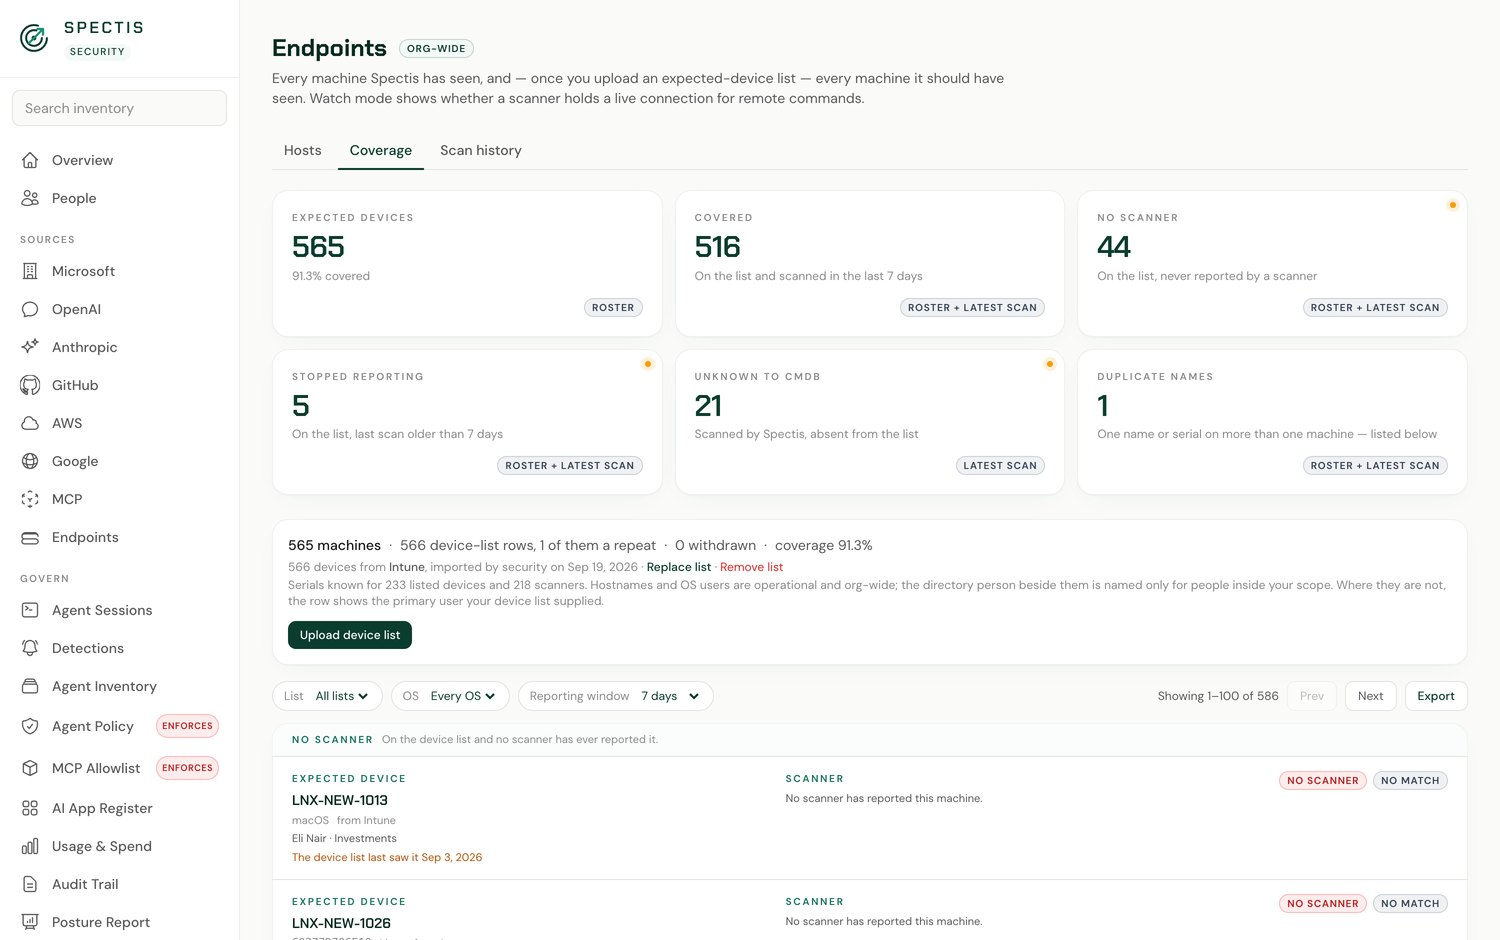Click the Microsoft building icon

[30, 271]
